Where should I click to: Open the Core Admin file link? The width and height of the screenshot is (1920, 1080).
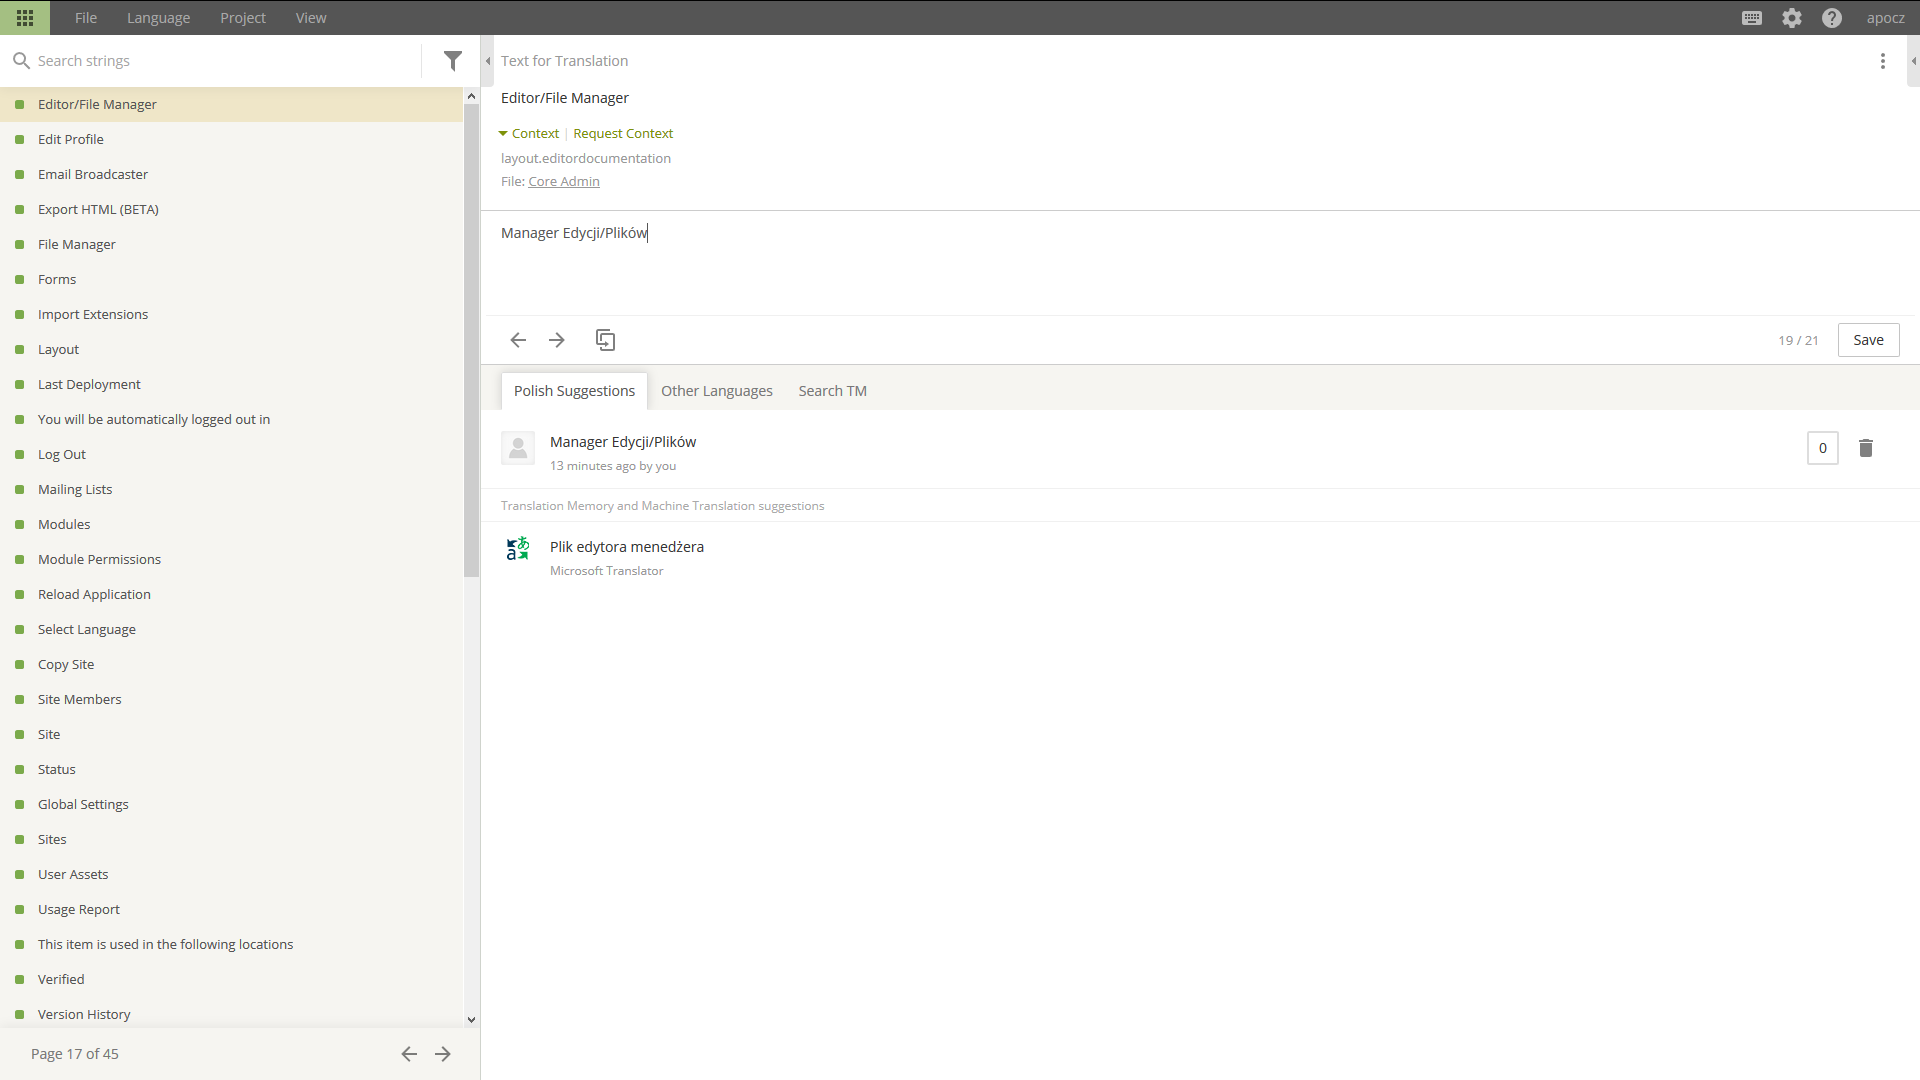(564, 181)
